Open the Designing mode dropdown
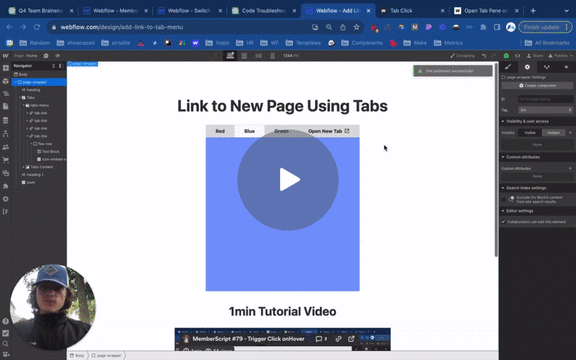 [463, 56]
